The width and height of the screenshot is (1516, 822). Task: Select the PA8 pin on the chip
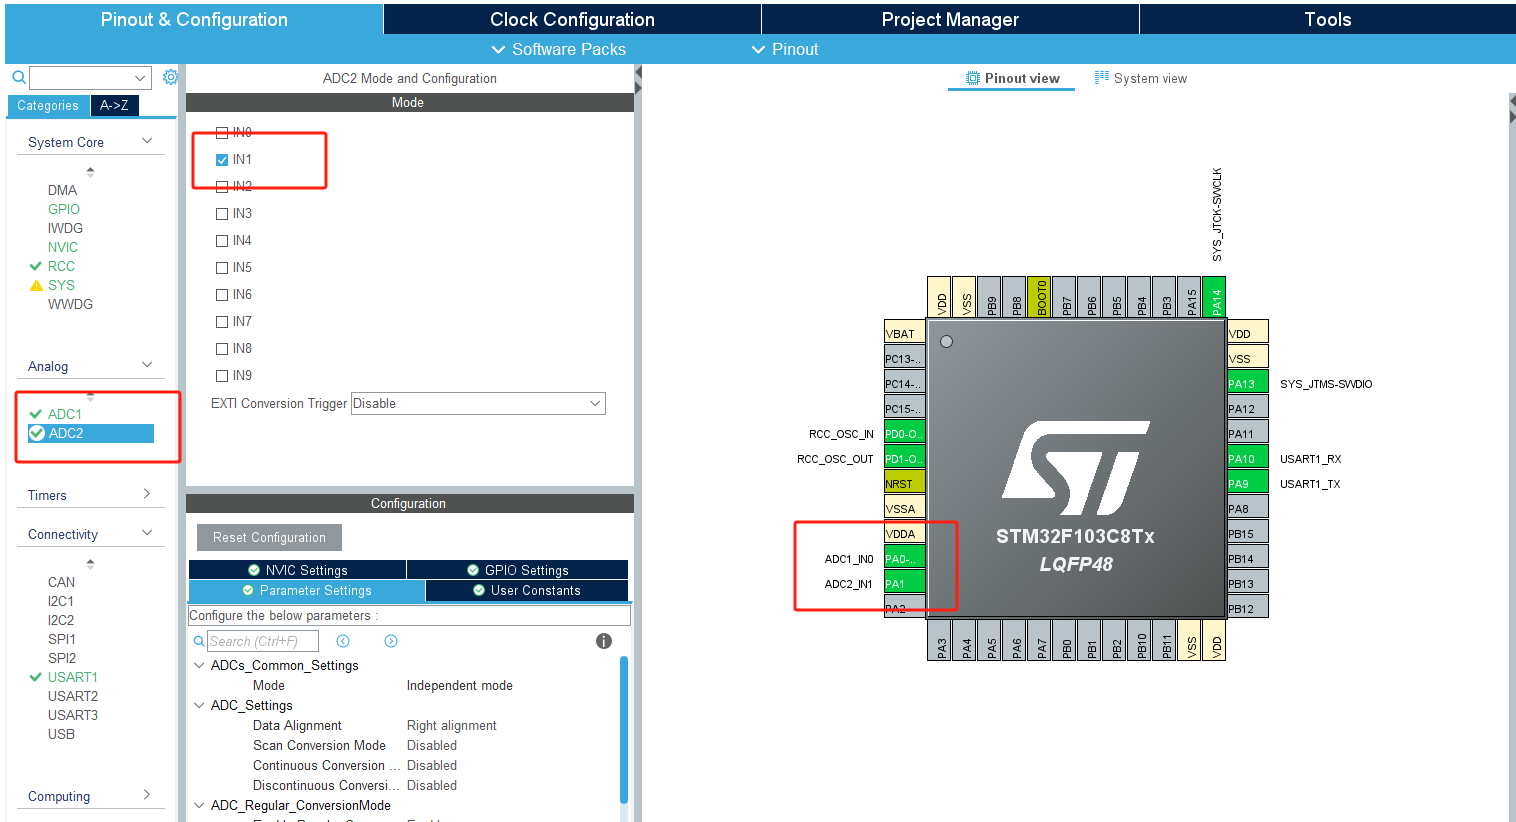[1248, 508]
